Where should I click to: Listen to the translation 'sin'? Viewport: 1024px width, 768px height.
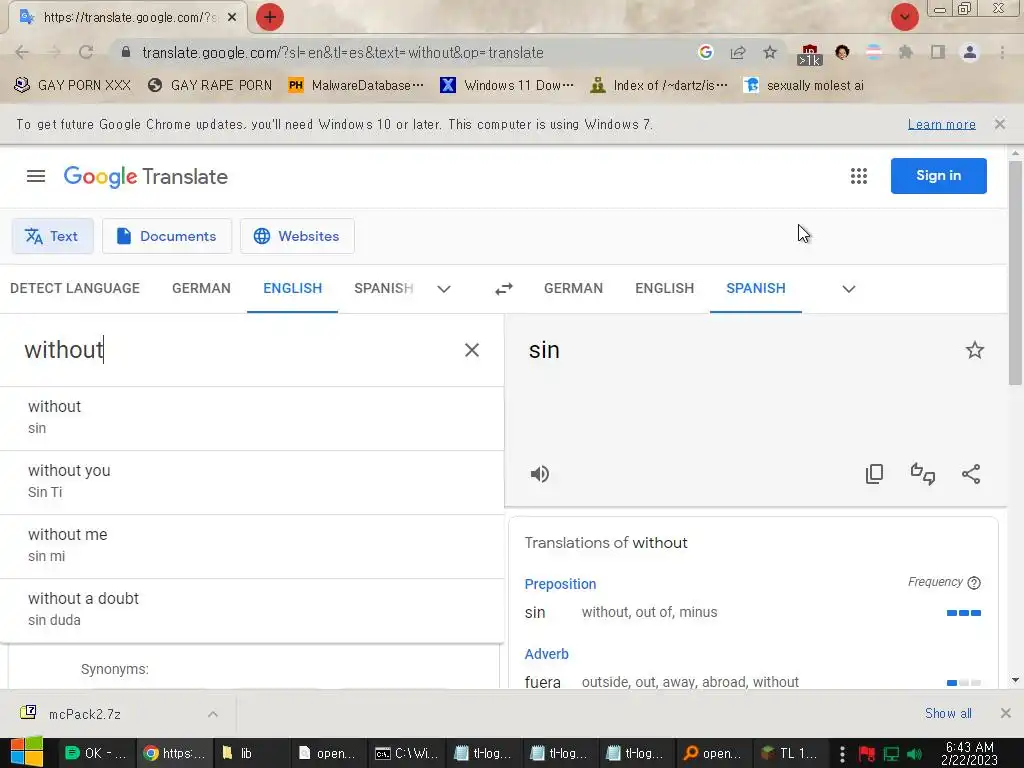[539, 474]
